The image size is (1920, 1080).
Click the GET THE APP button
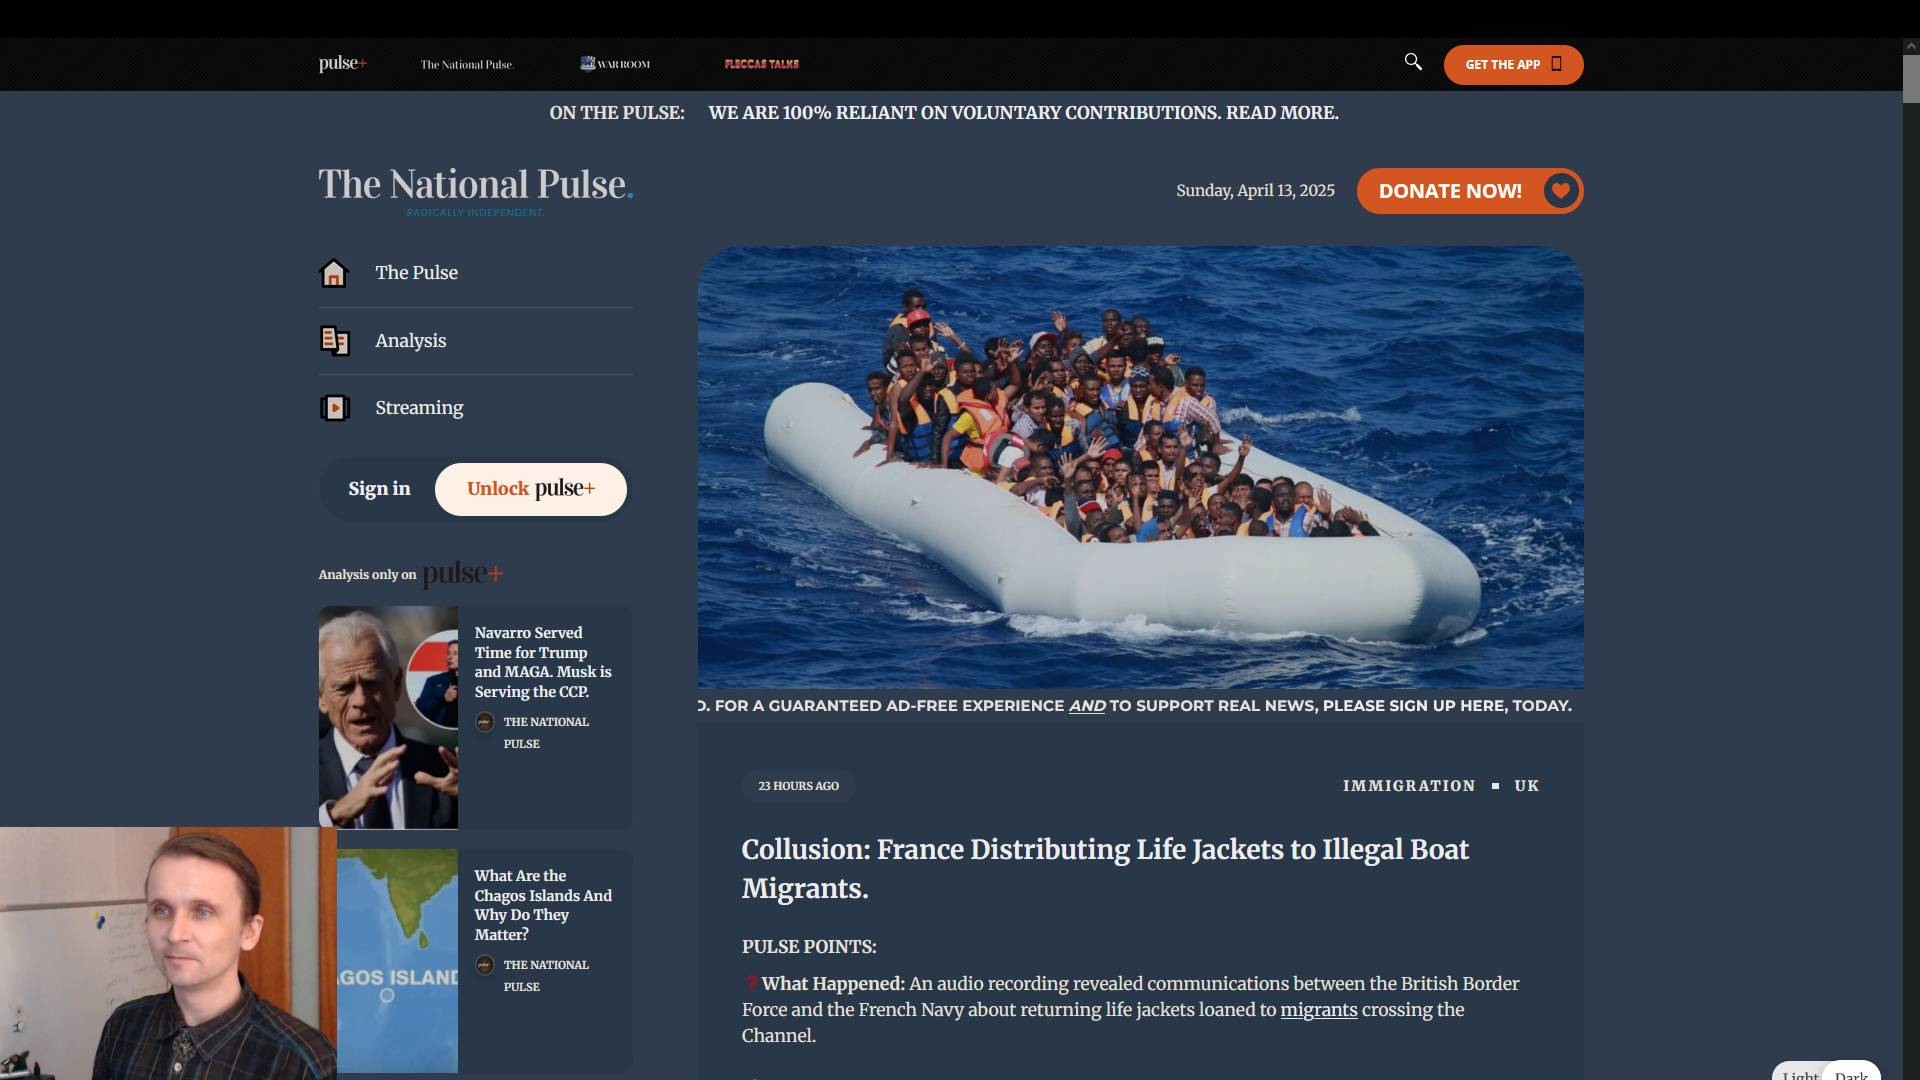[x=1513, y=65]
